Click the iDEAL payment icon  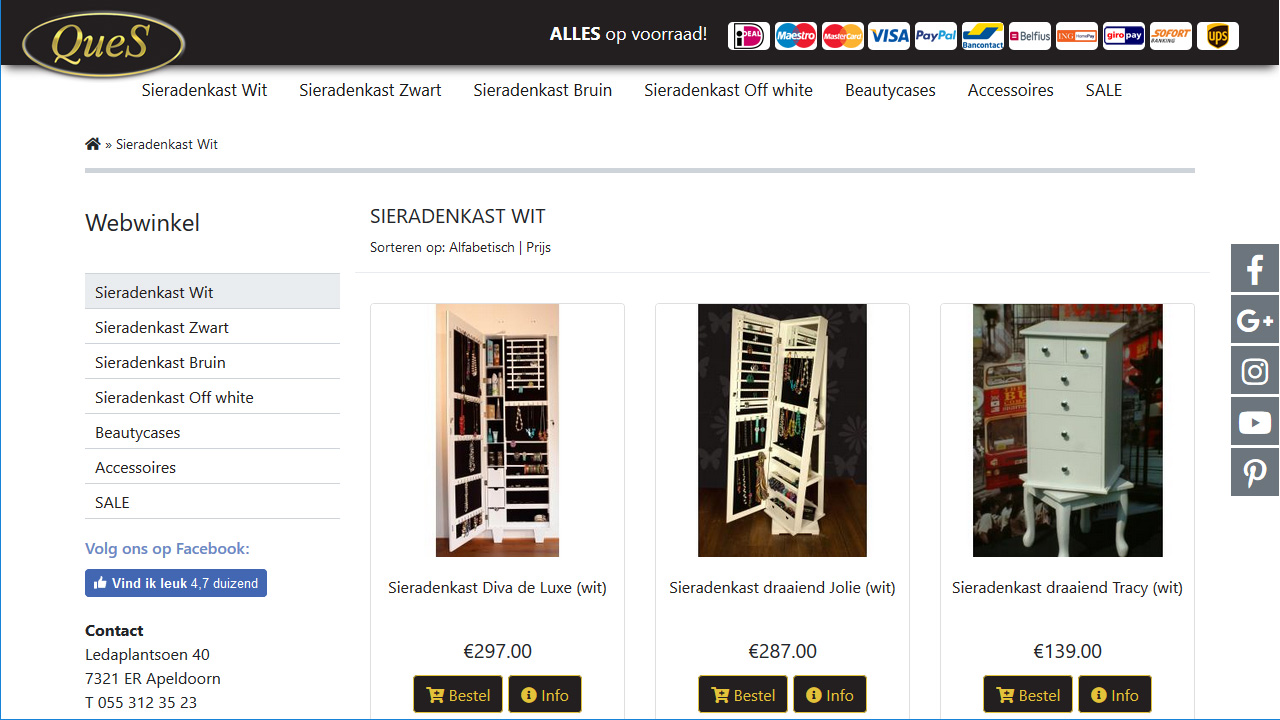tap(749, 36)
